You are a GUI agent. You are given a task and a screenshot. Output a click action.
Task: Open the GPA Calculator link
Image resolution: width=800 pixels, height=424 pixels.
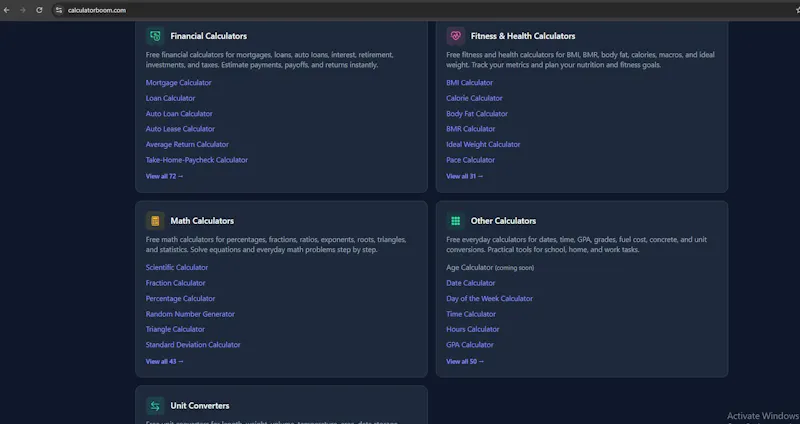(x=470, y=344)
